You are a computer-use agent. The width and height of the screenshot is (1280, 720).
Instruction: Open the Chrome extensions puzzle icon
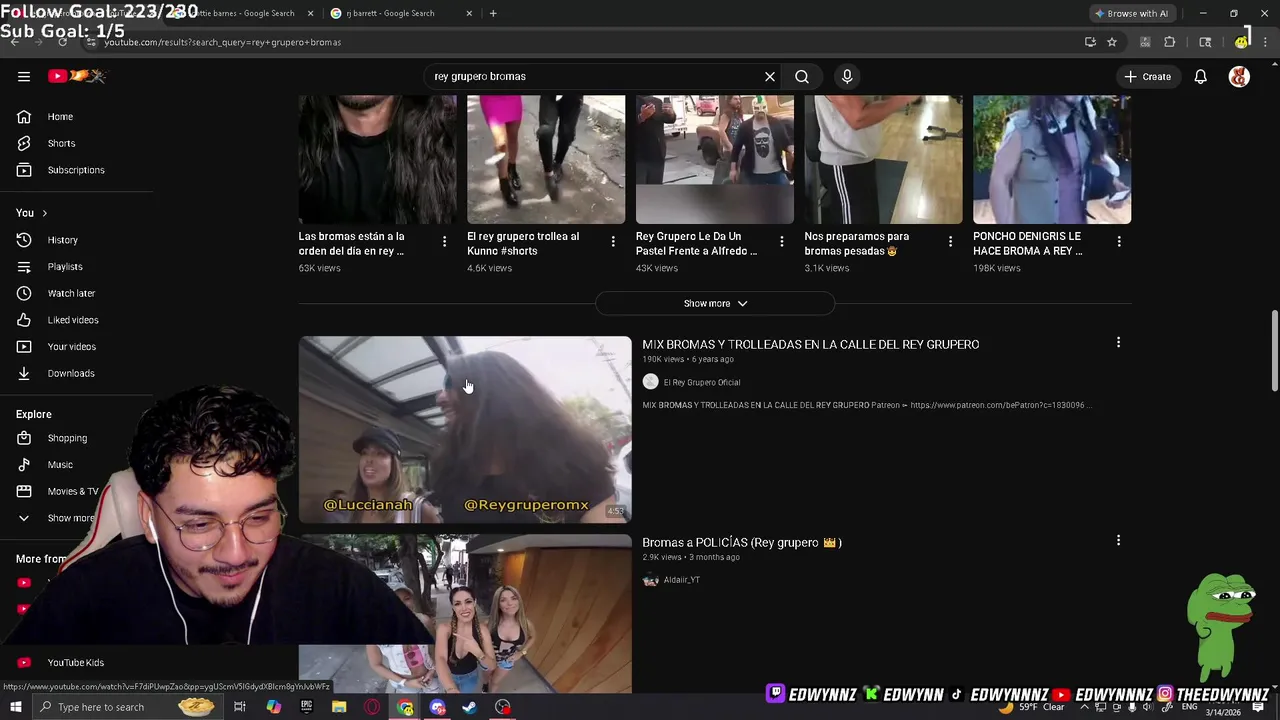pos(1169,42)
